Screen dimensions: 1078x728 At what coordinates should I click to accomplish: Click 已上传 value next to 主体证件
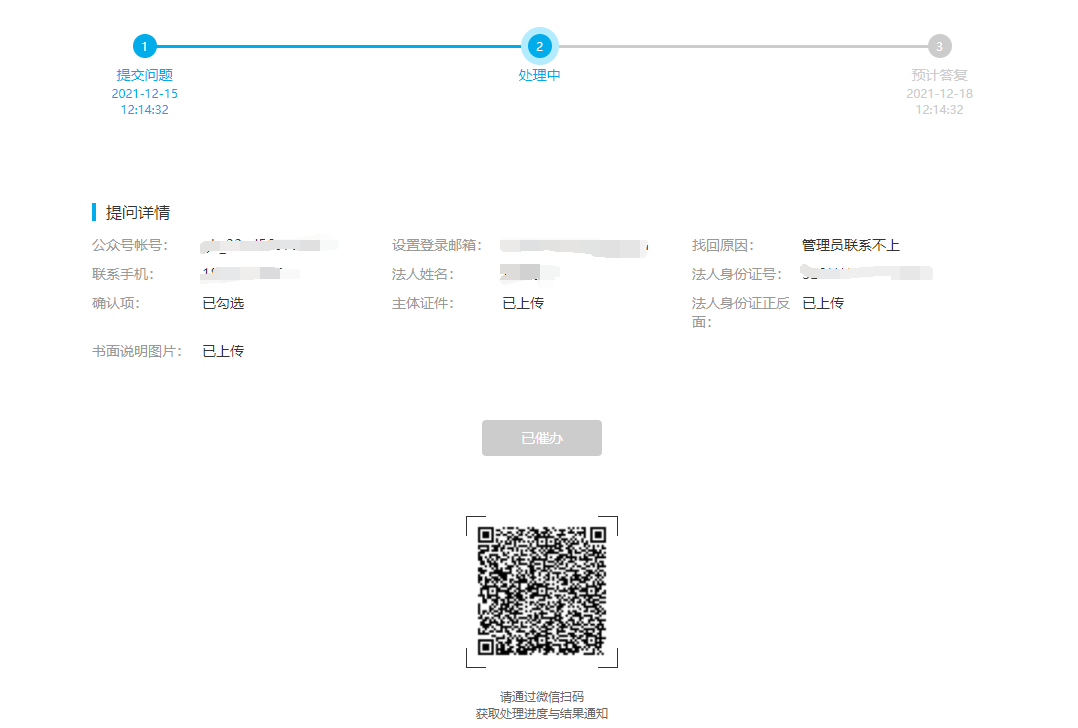click(x=523, y=303)
